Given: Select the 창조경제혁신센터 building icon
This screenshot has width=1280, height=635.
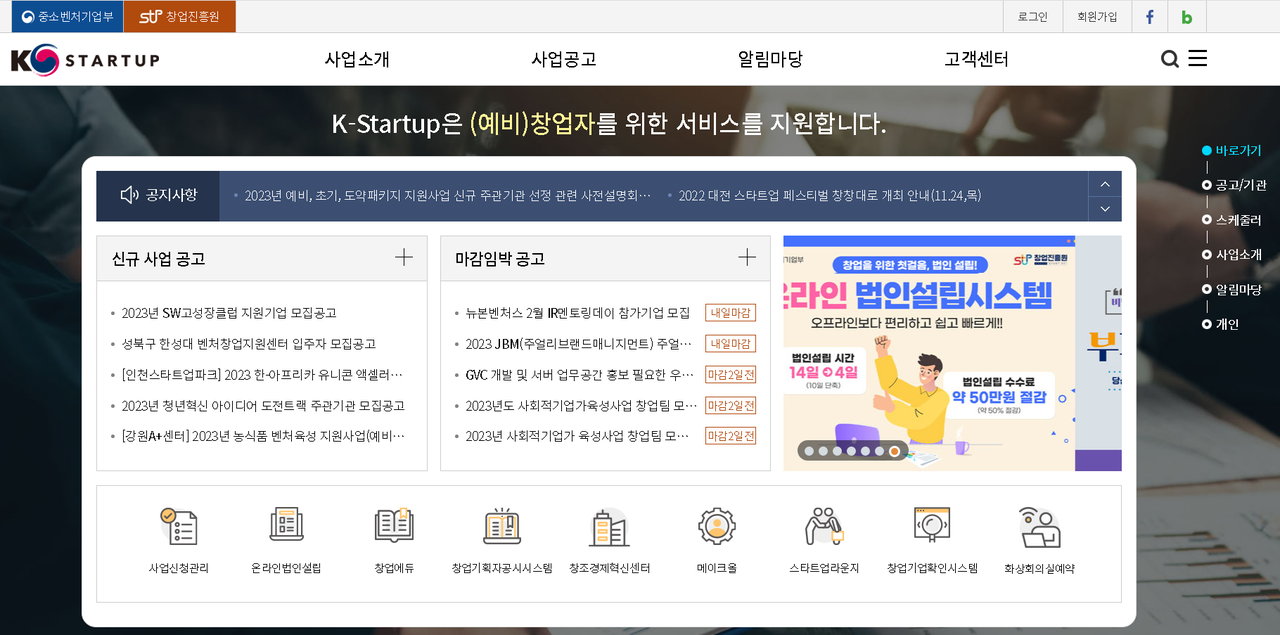Looking at the screenshot, I should (609, 526).
